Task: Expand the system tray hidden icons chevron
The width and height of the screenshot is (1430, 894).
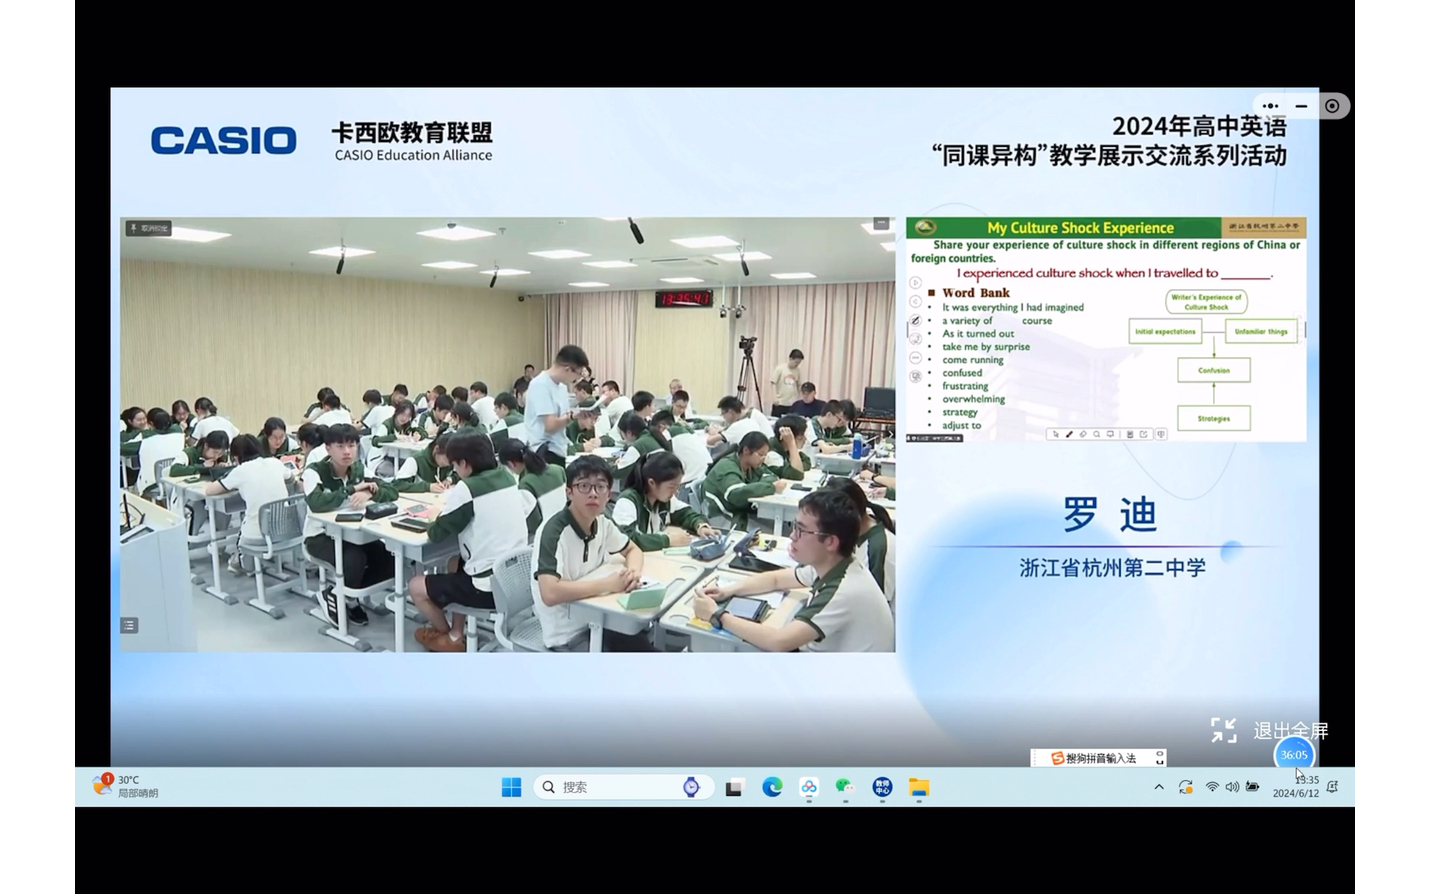Action: (1159, 788)
